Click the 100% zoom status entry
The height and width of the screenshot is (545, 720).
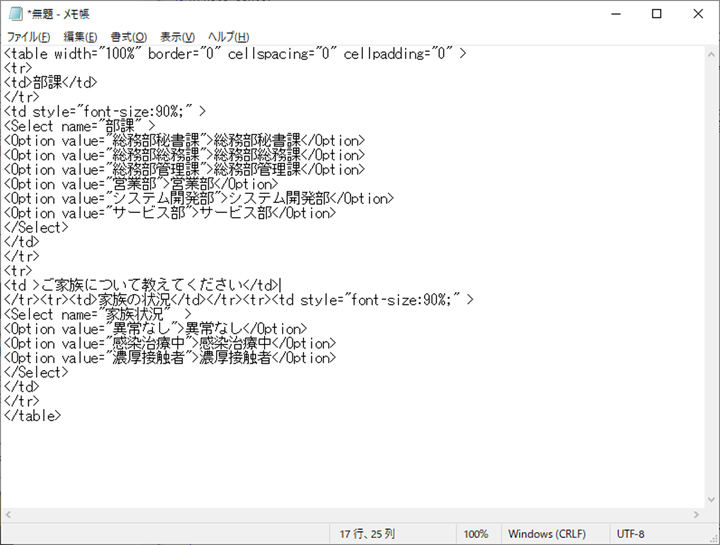(x=476, y=534)
